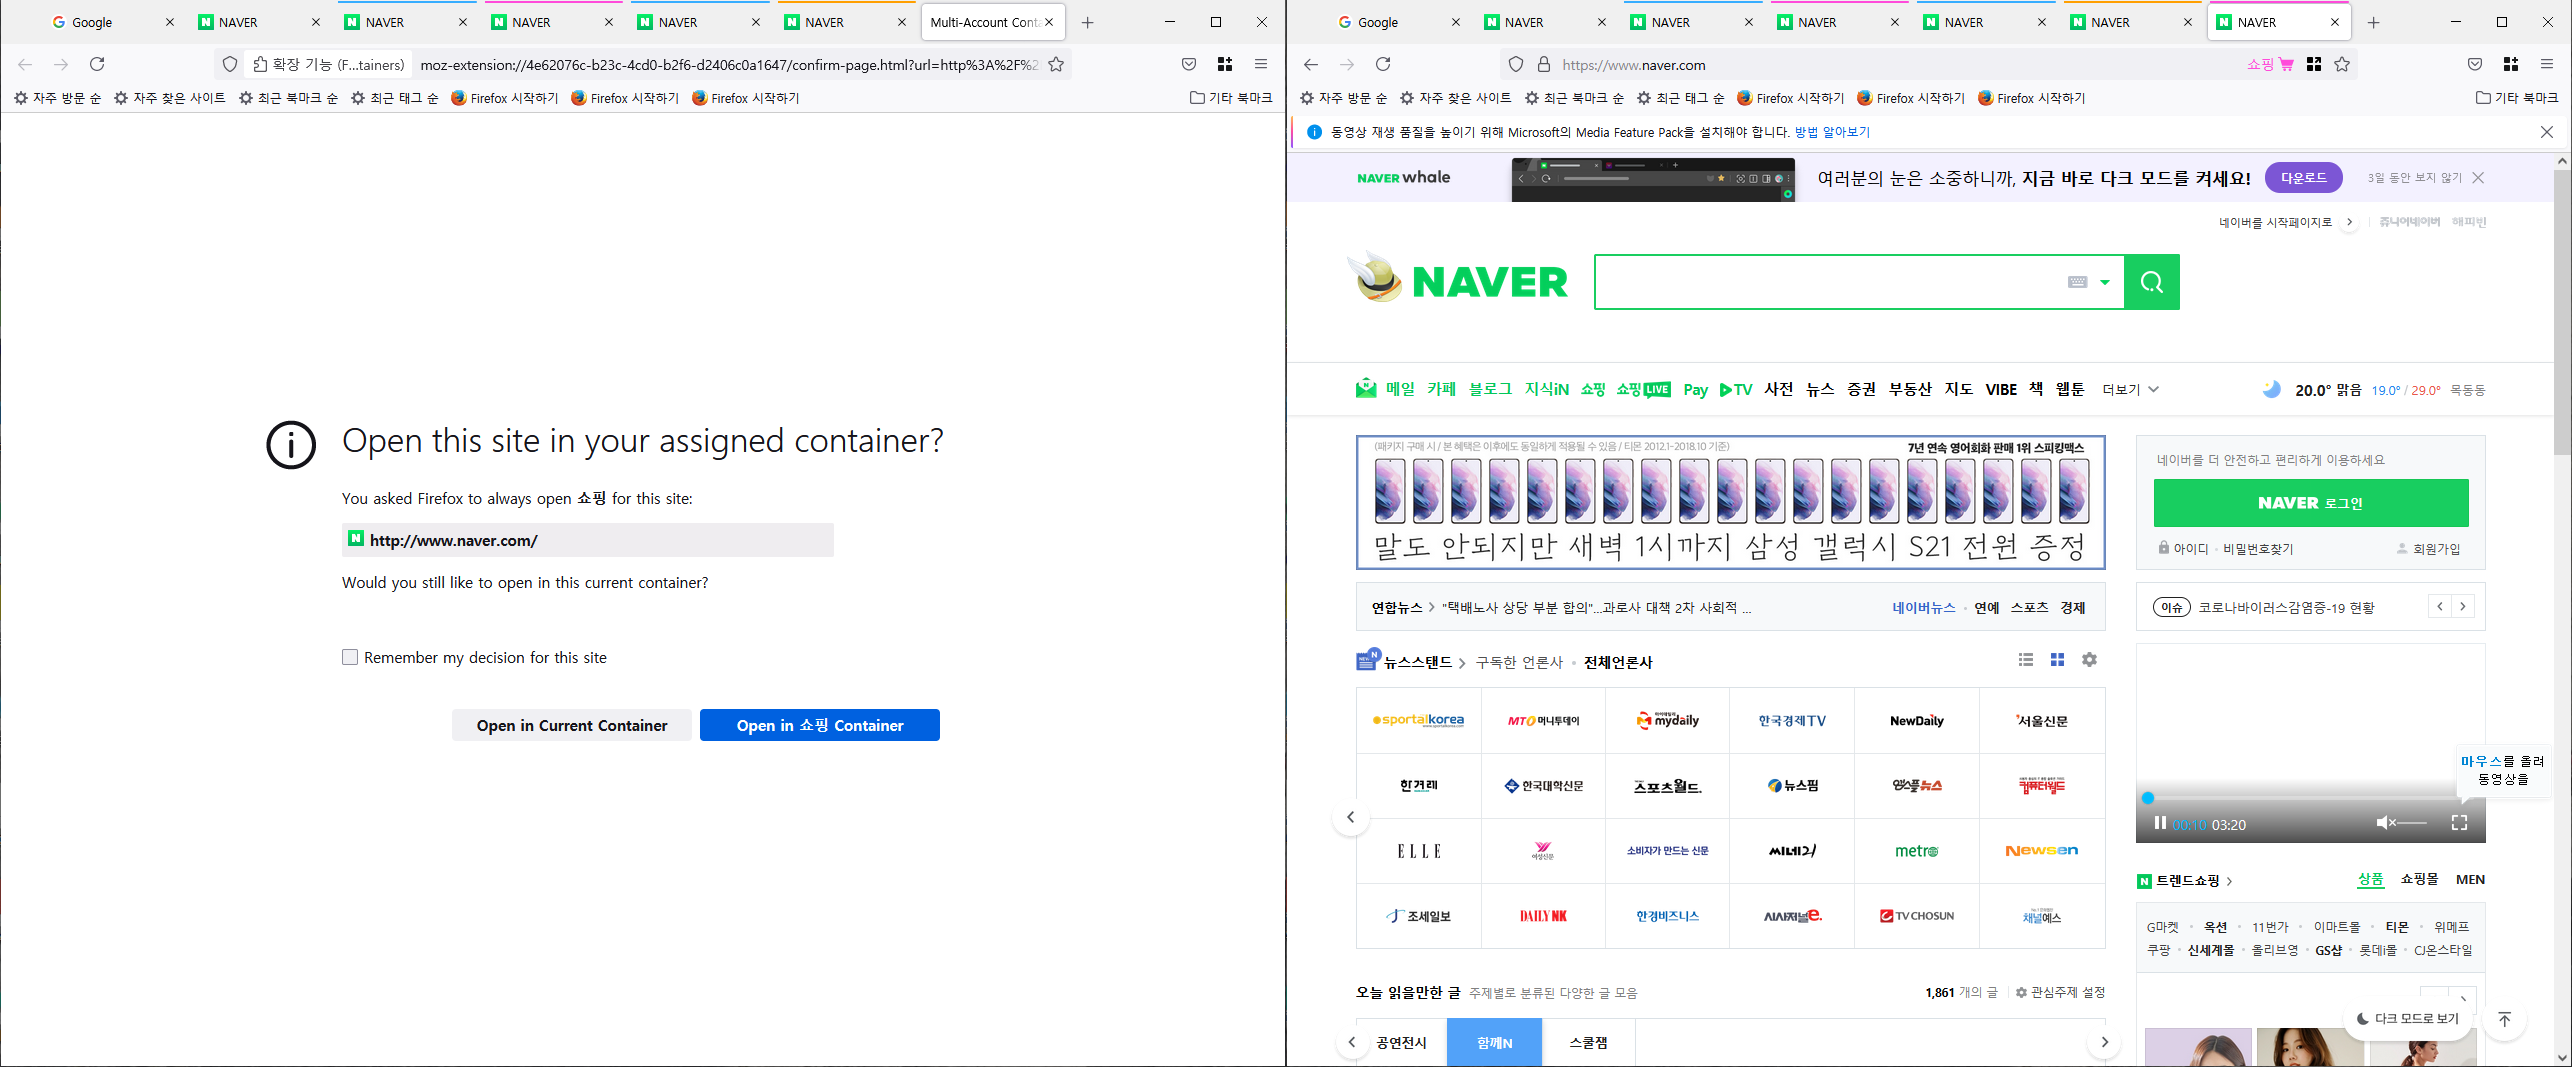Open the on-screen keyboard icon in search box

click(2077, 282)
